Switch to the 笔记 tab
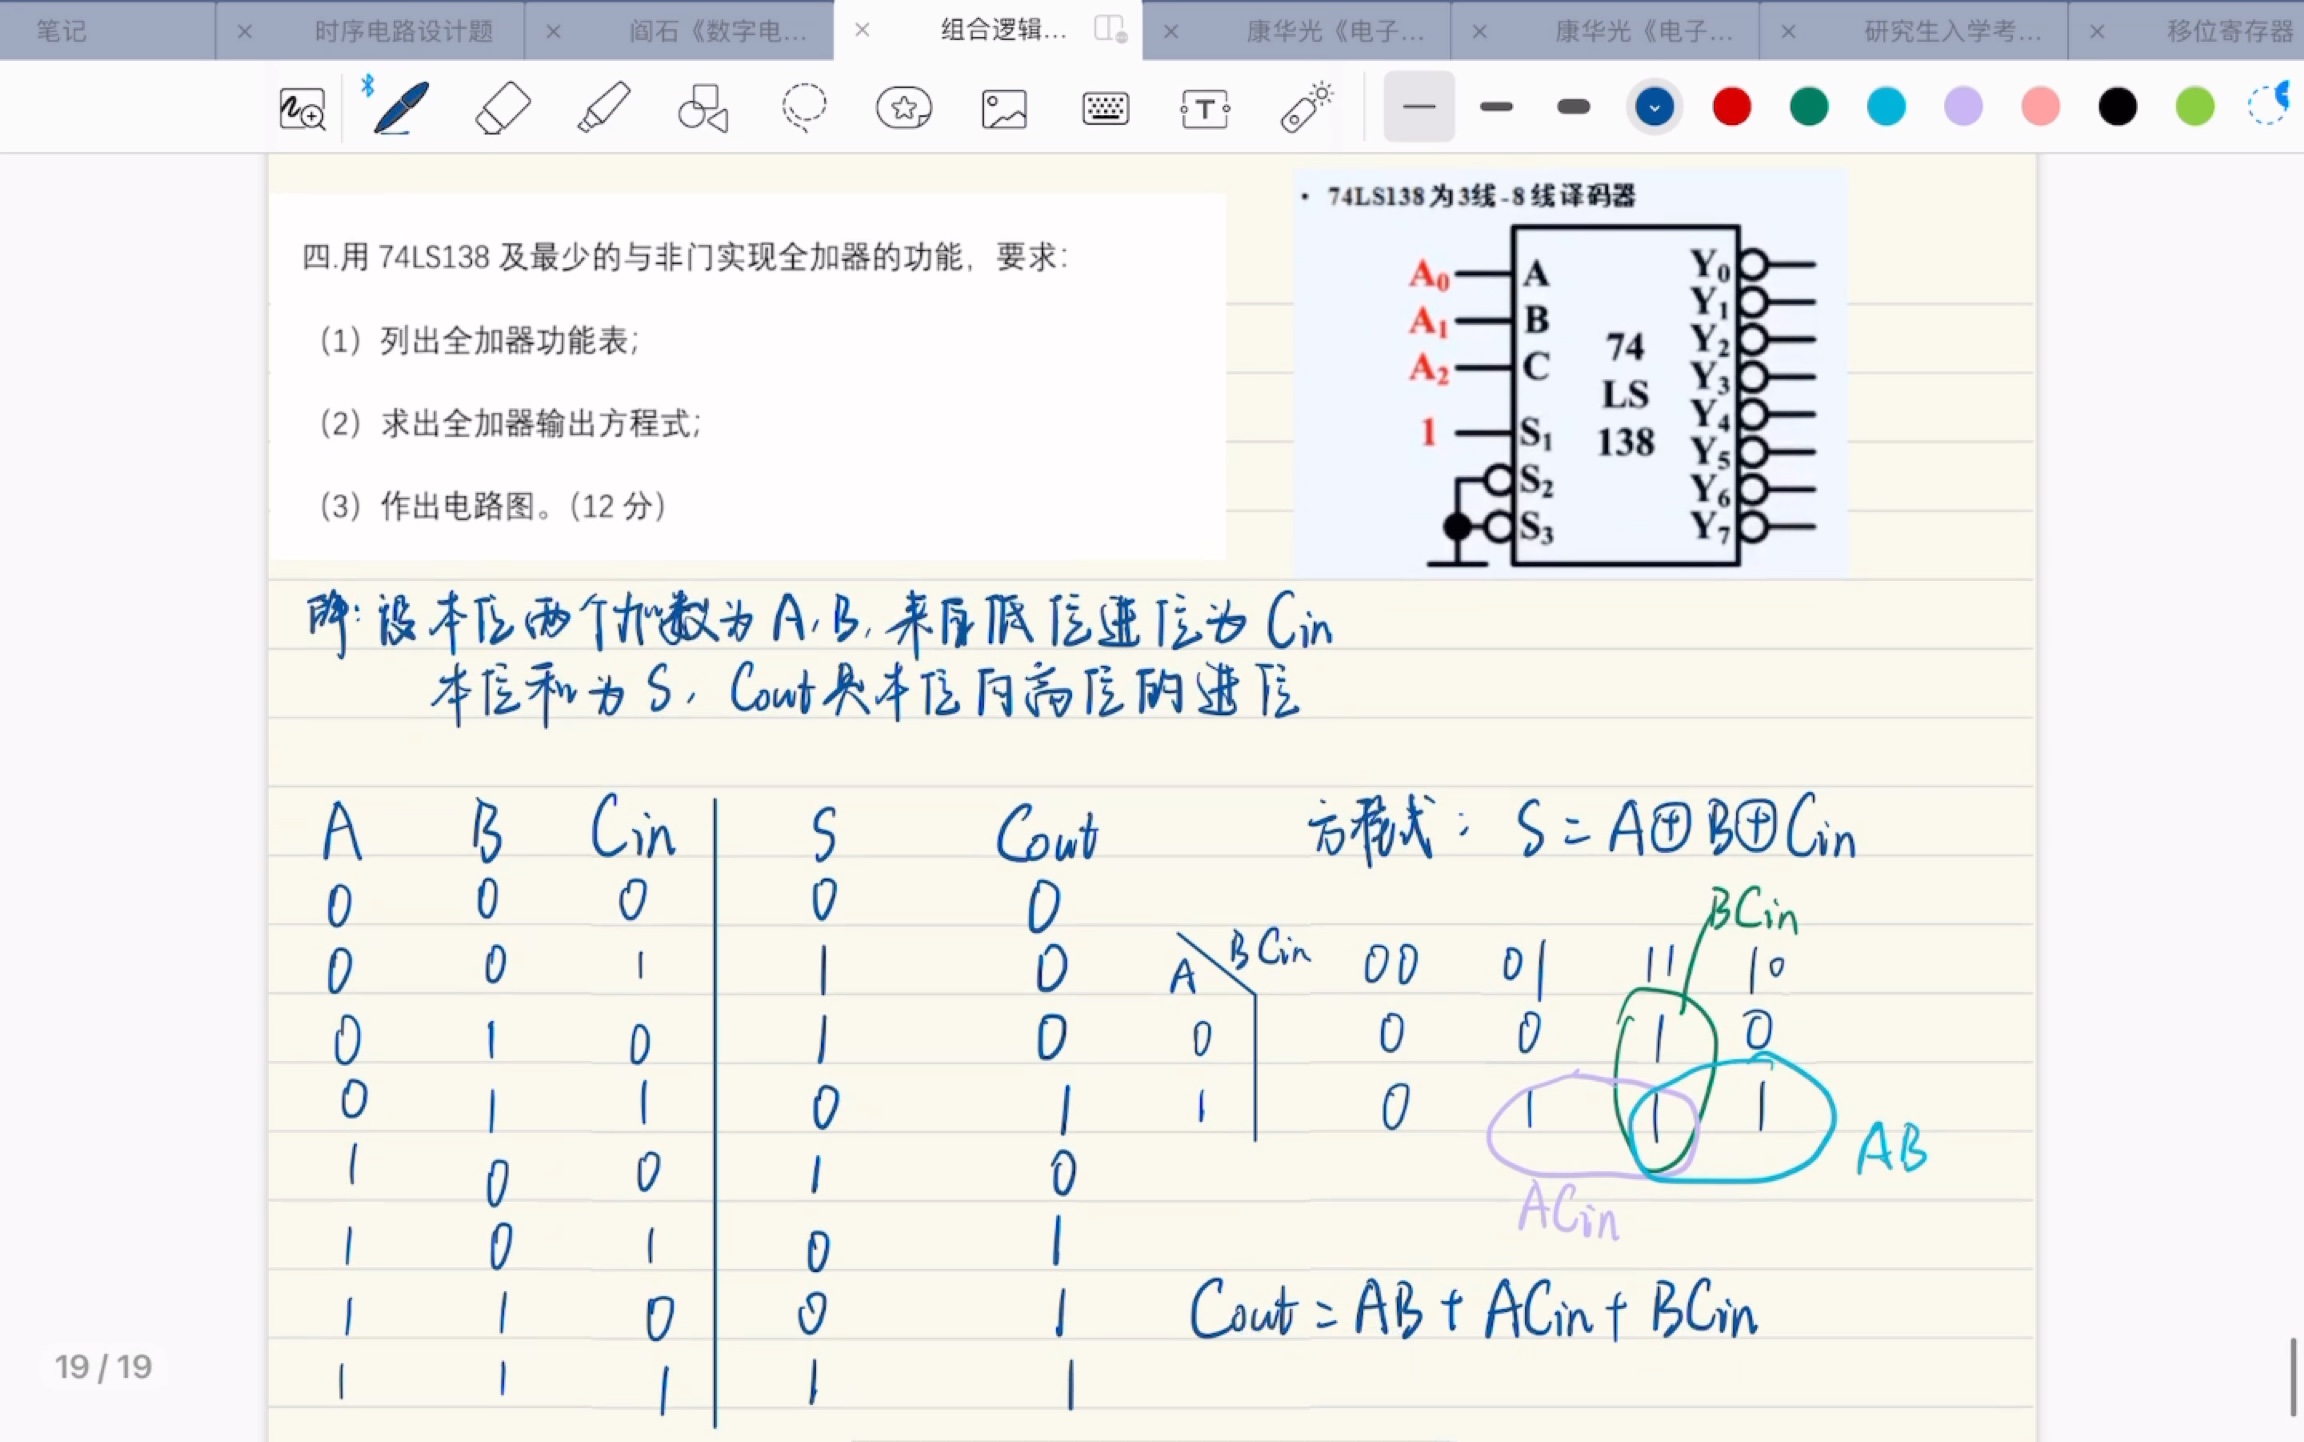 coord(62,30)
